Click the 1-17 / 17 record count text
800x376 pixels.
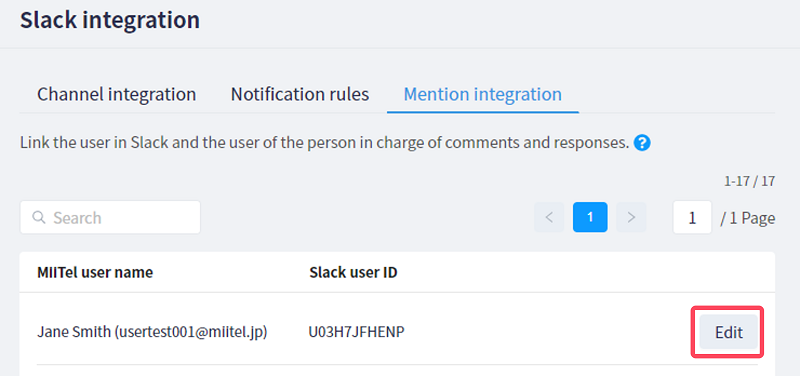coord(749,181)
